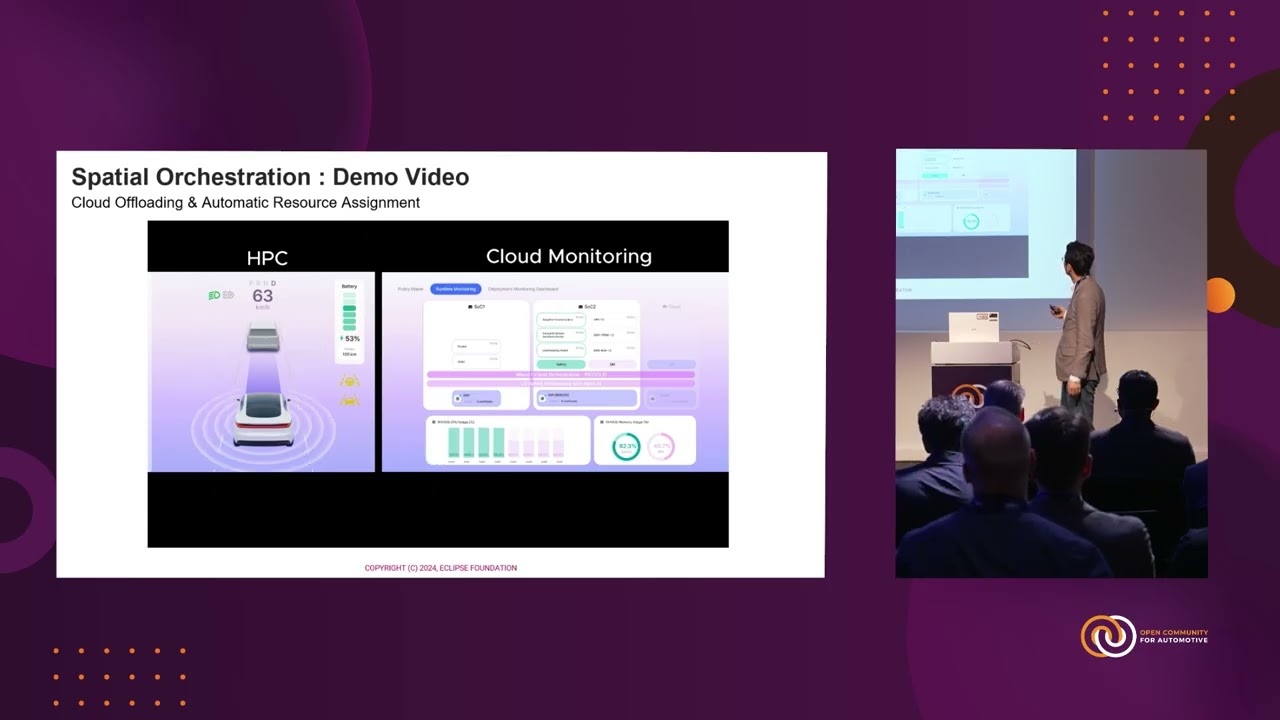Click the VM1 card in SoC2
This screenshot has width=1280, height=720.
click(x=587, y=398)
